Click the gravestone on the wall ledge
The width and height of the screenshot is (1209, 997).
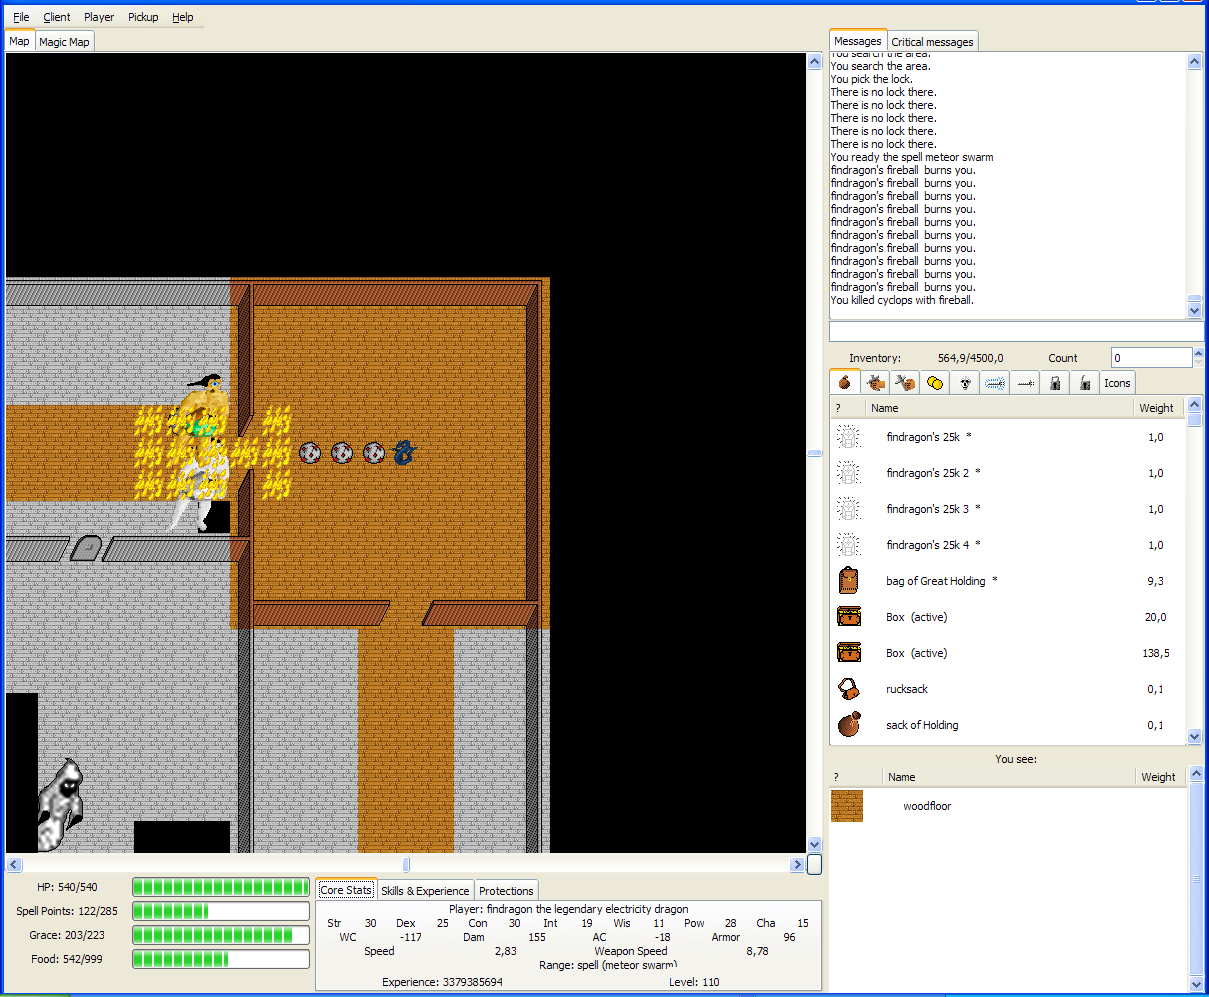(x=86, y=548)
